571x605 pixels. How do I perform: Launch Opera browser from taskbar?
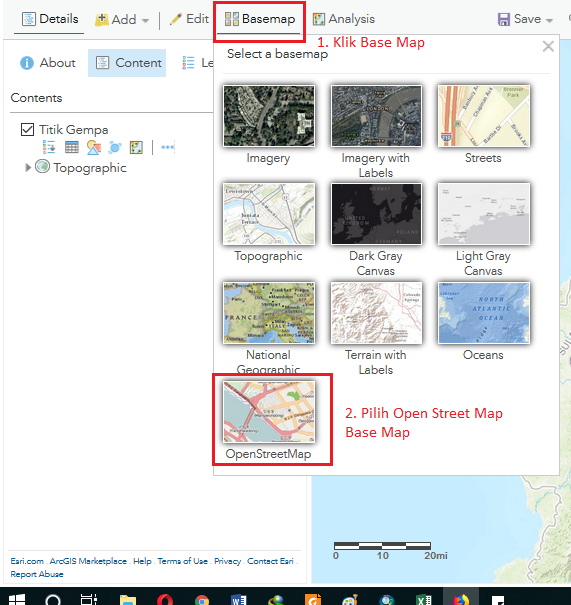(165, 599)
